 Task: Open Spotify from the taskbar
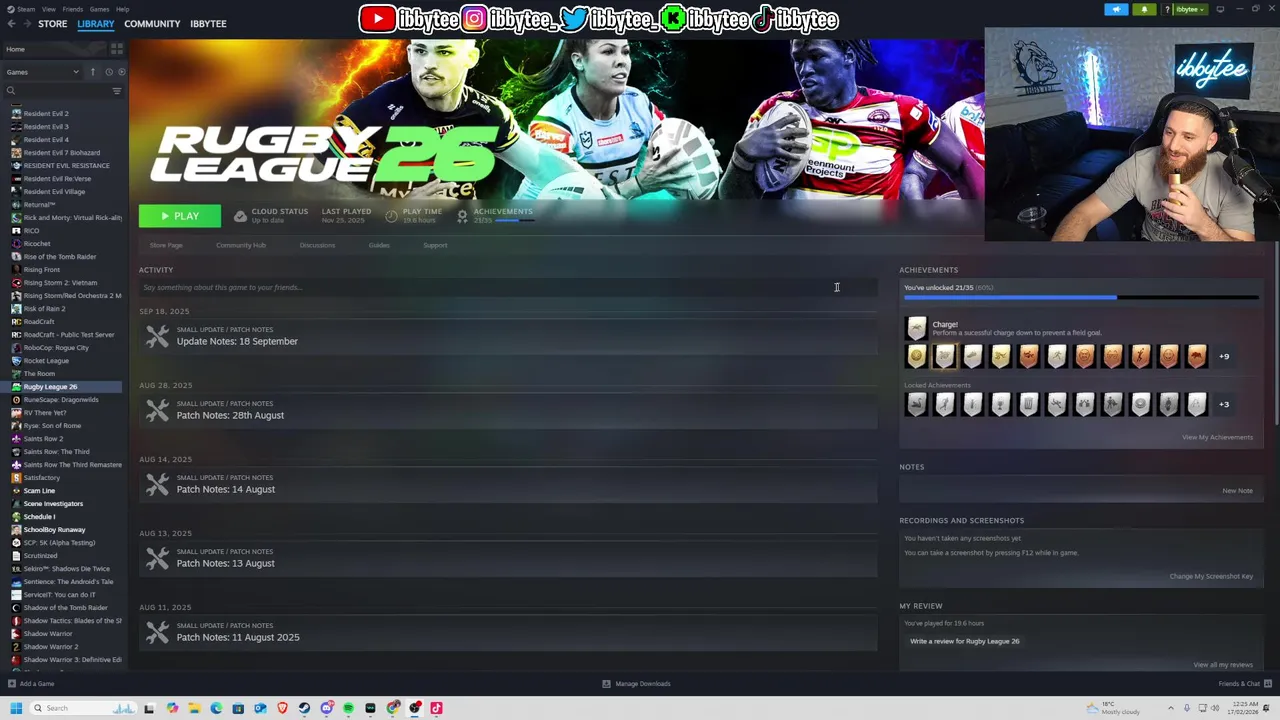coord(348,708)
